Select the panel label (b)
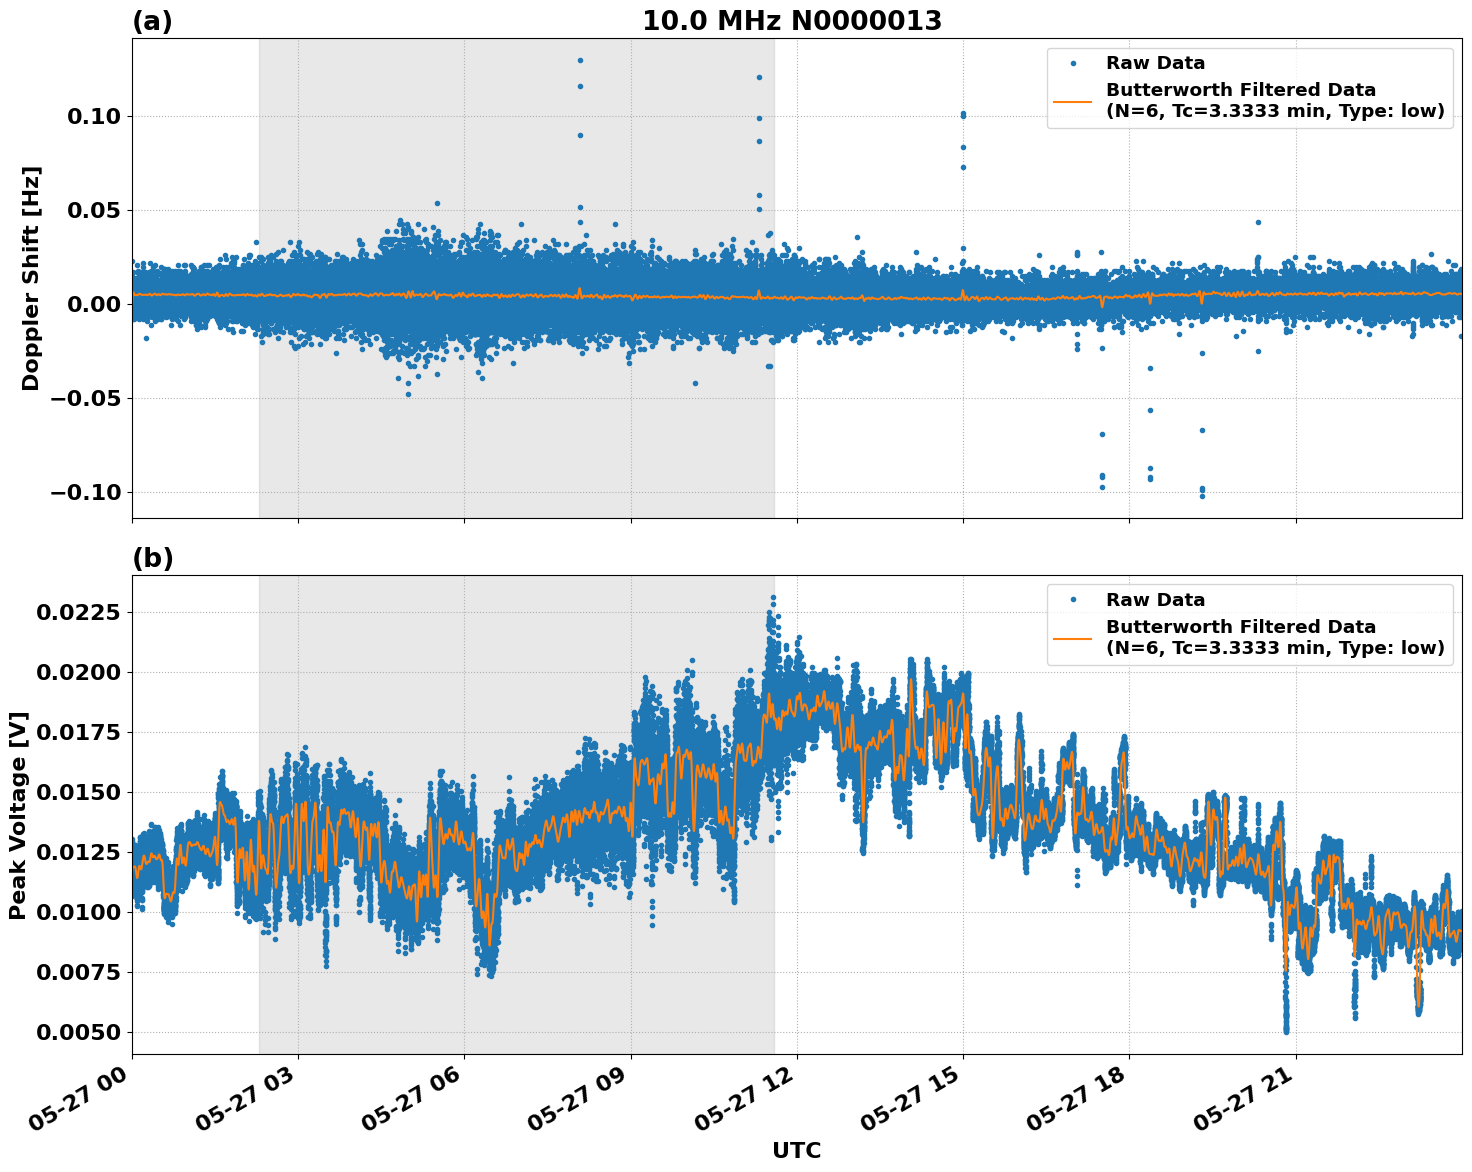This screenshot has width=1472, height=1172. [155, 558]
